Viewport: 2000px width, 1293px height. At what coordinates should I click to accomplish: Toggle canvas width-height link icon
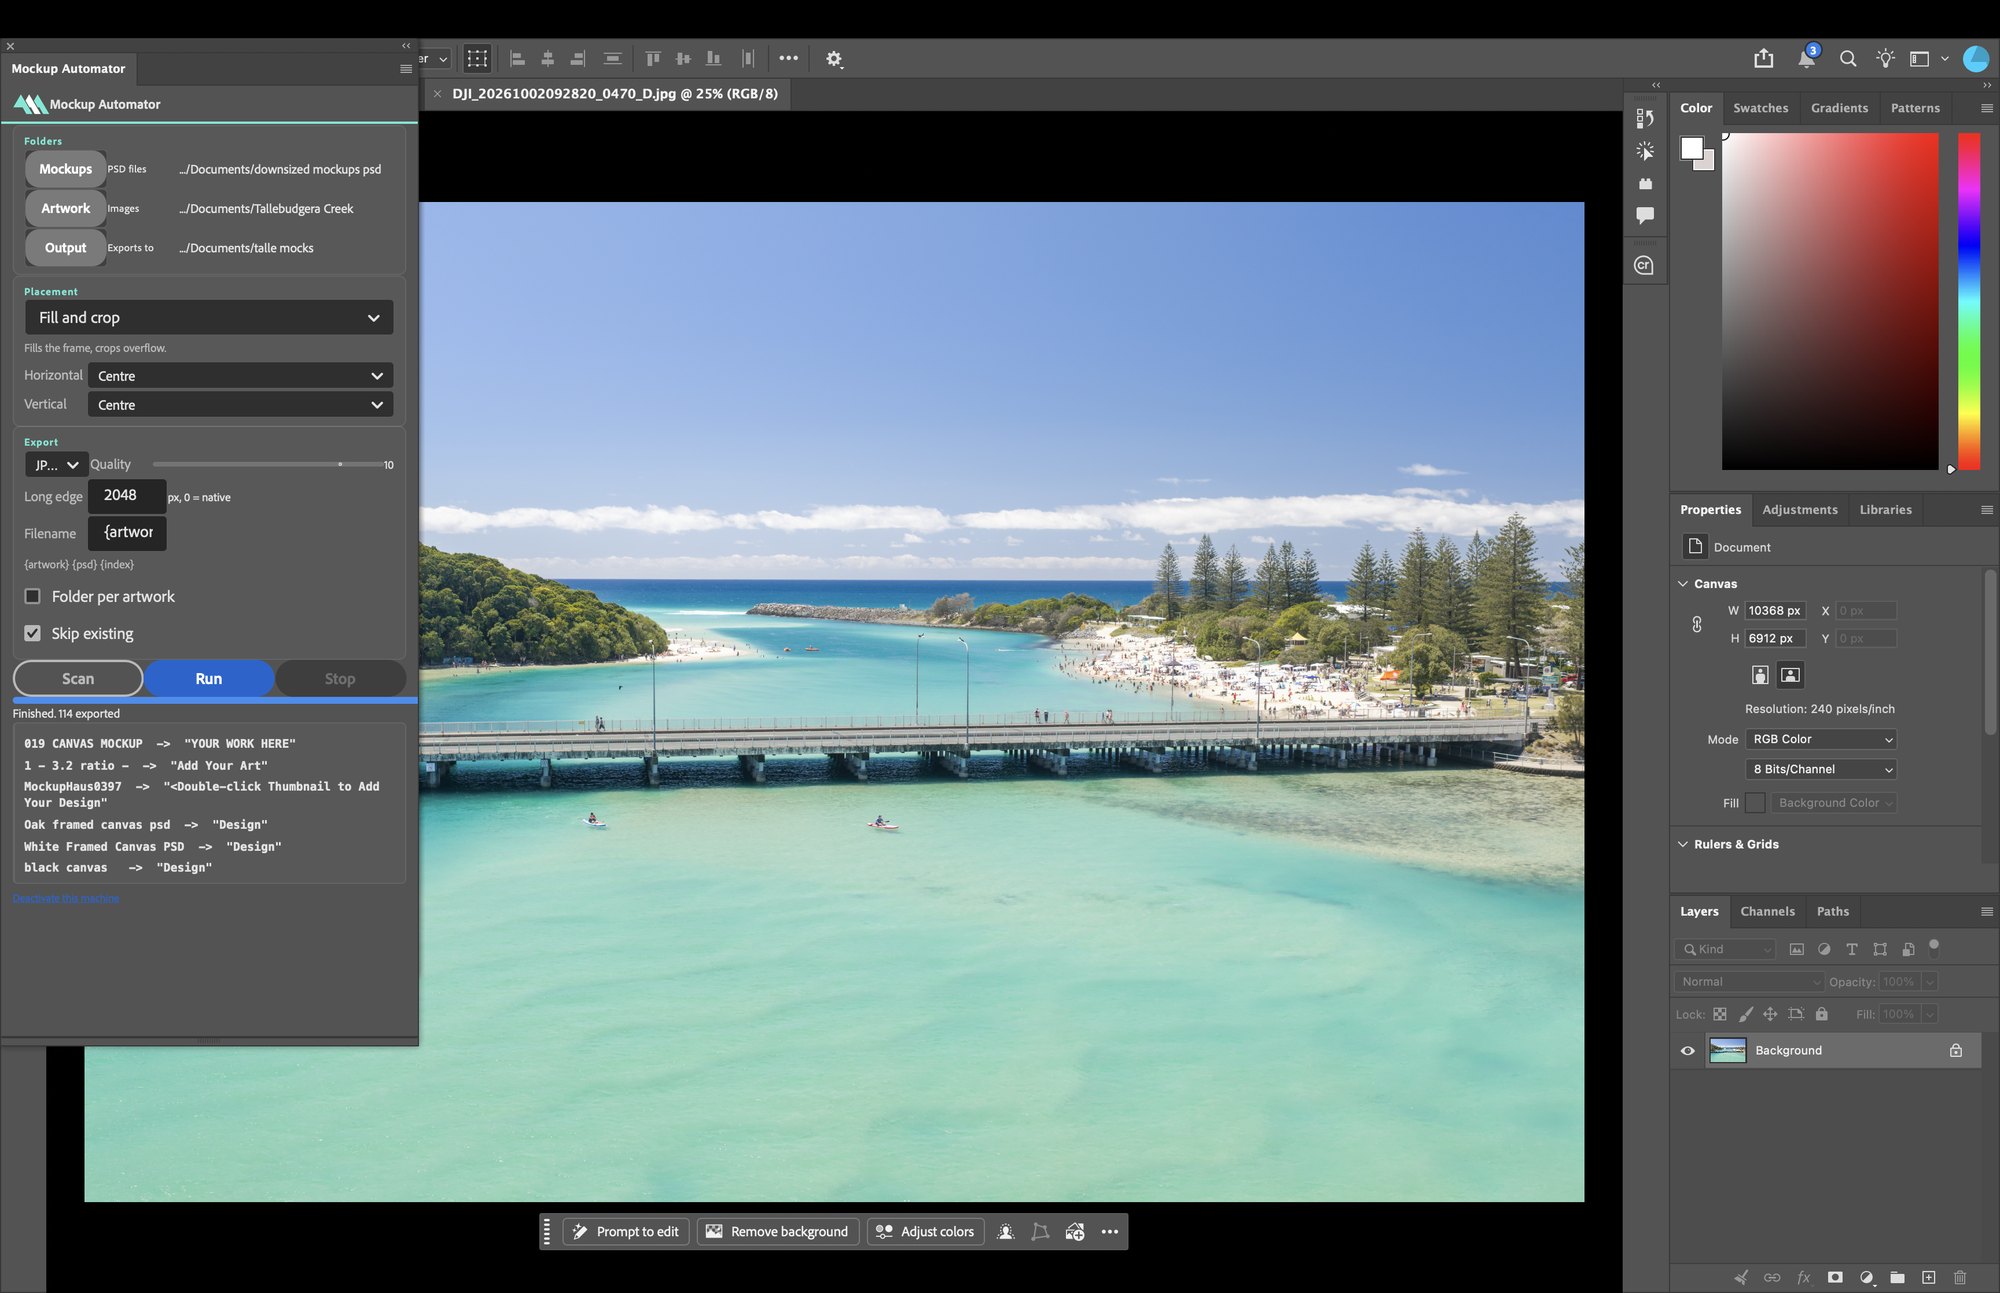click(x=1697, y=624)
